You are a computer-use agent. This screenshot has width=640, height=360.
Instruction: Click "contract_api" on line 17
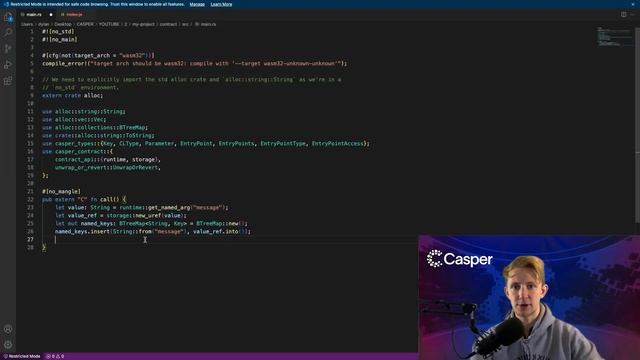74,160
